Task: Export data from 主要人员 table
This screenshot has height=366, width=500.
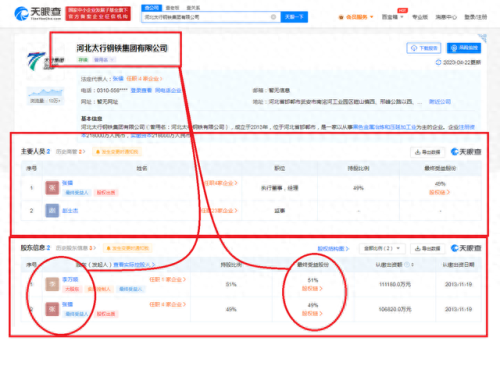Action: [428, 152]
